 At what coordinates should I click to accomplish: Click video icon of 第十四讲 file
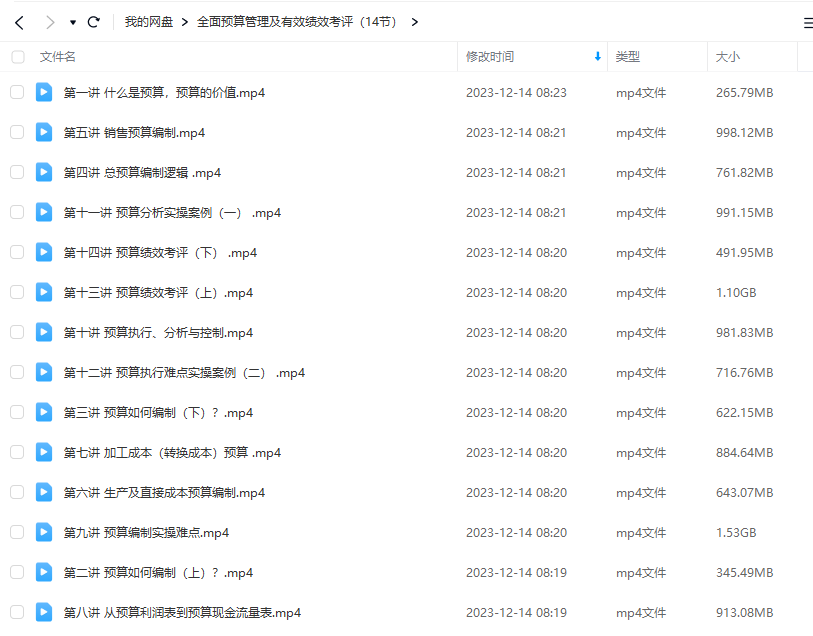click(x=44, y=252)
